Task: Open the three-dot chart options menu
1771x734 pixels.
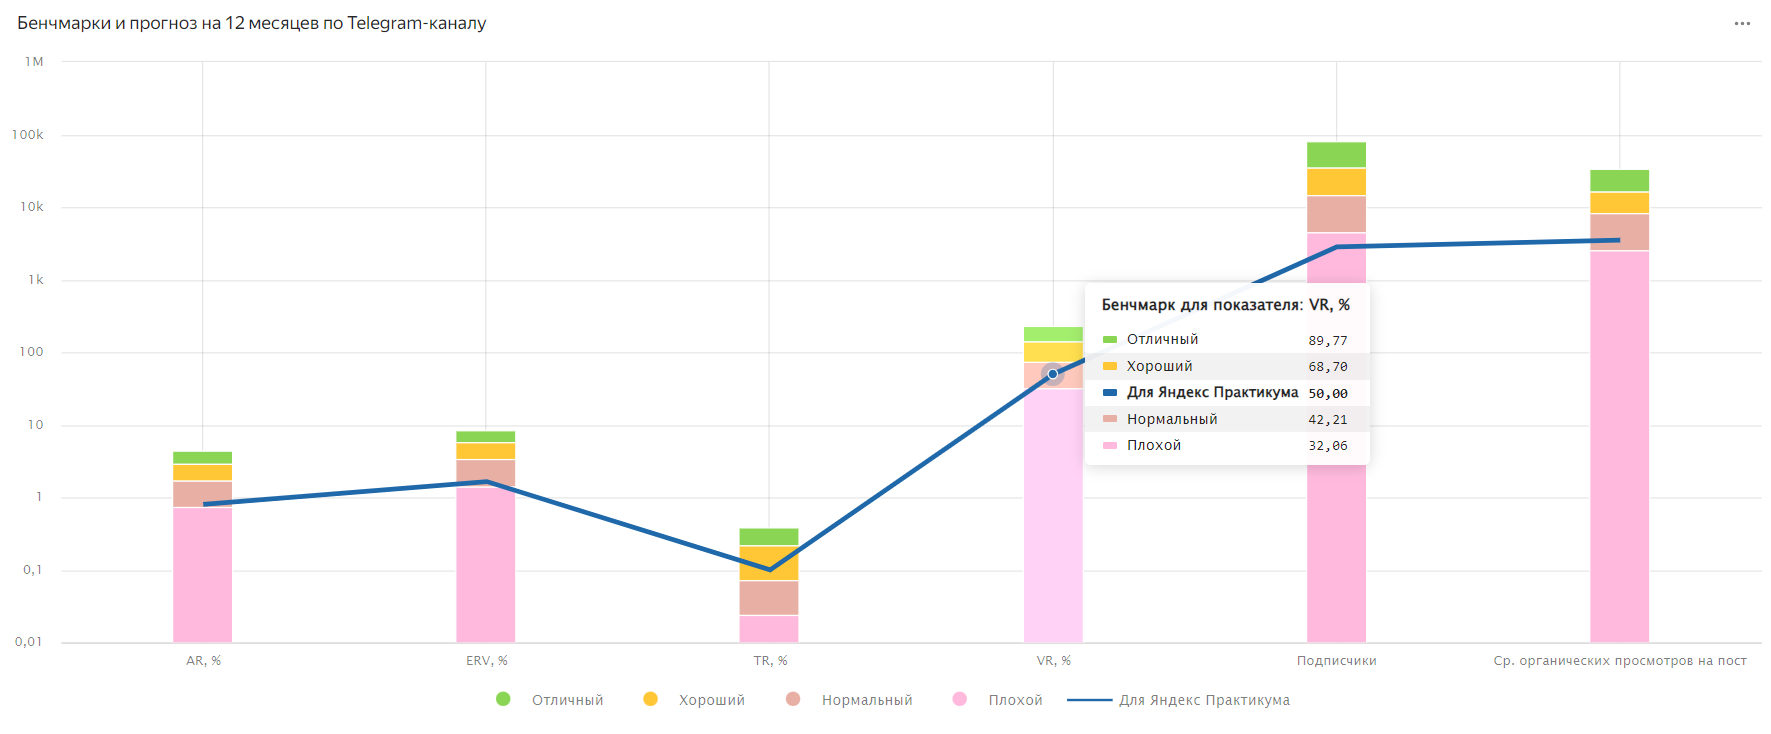Action: tap(1742, 24)
